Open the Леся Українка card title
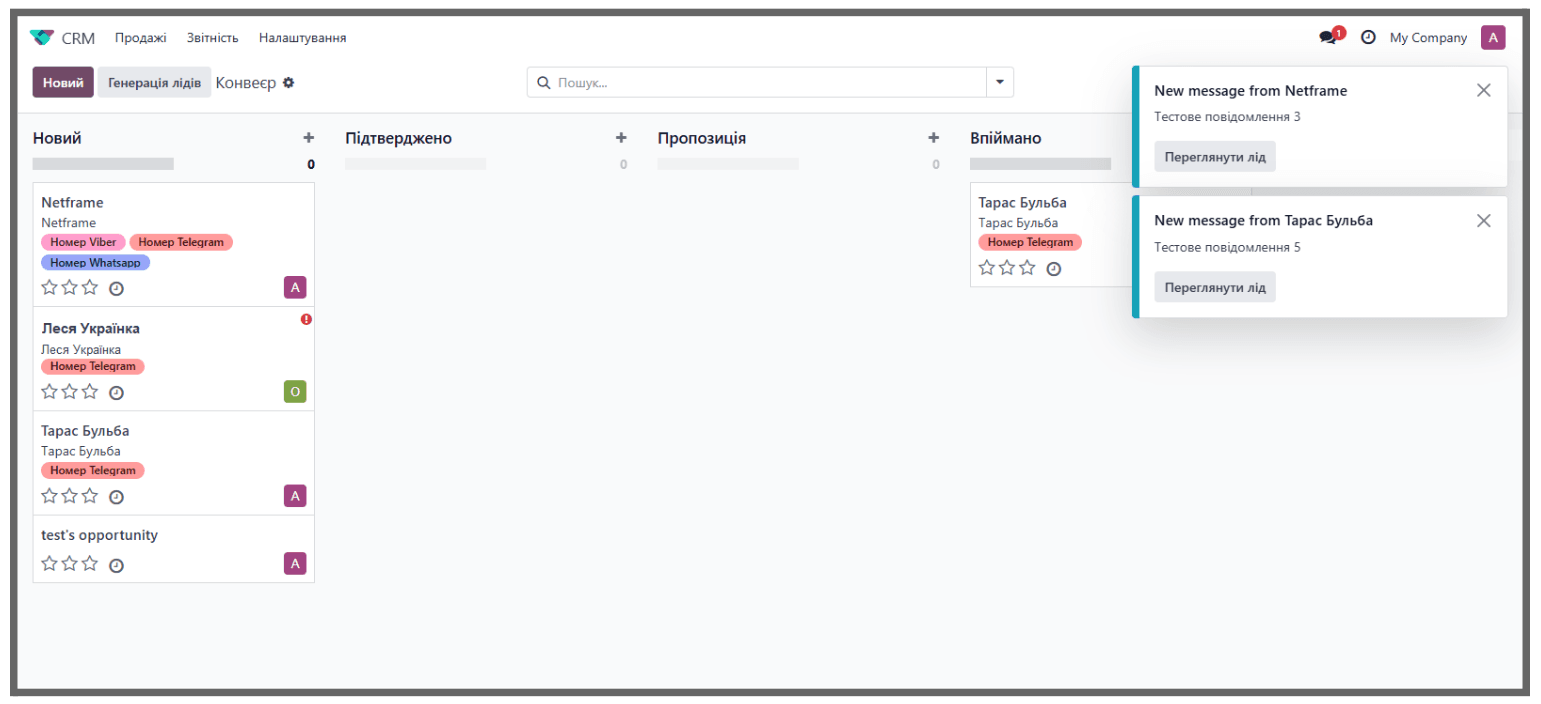Screen dimensions: 1541x704 coord(91,328)
